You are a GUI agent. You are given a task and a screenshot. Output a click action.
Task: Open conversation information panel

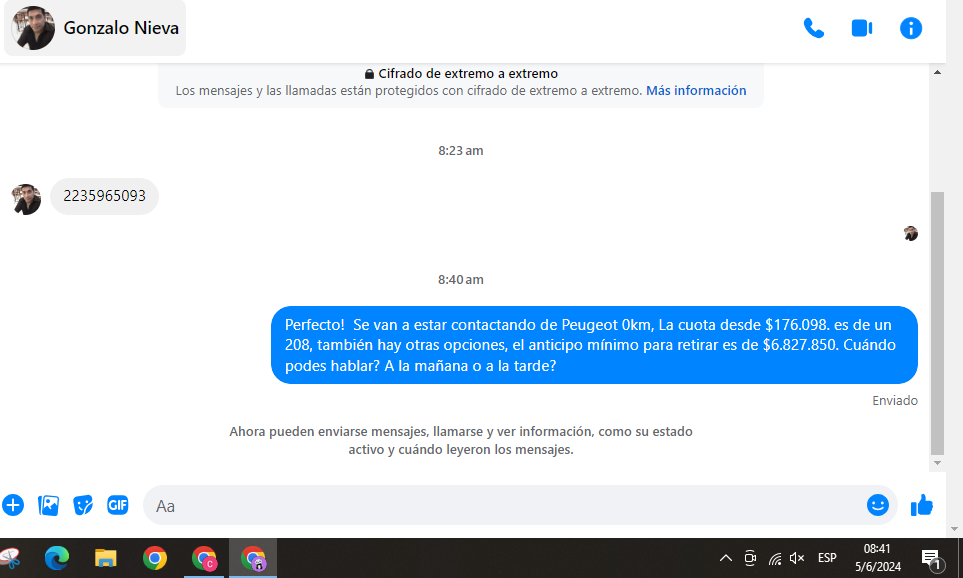pos(911,28)
